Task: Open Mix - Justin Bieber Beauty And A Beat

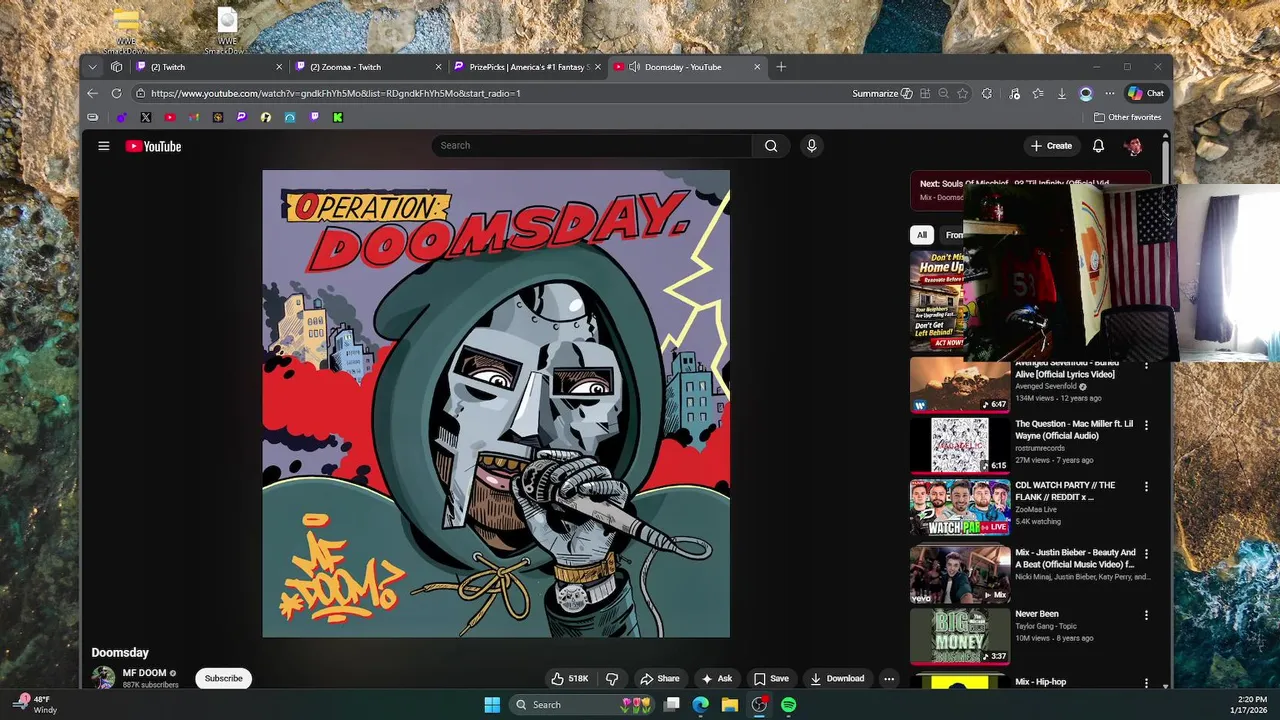Action: (x=1075, y=558)
